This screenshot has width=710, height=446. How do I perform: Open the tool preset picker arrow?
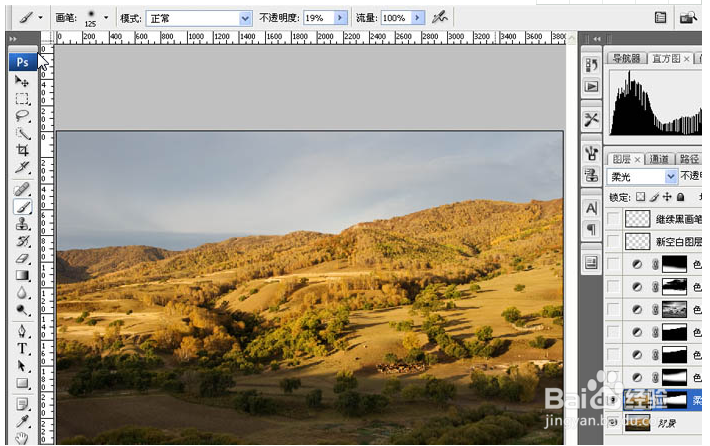click(x=40, y=18)
